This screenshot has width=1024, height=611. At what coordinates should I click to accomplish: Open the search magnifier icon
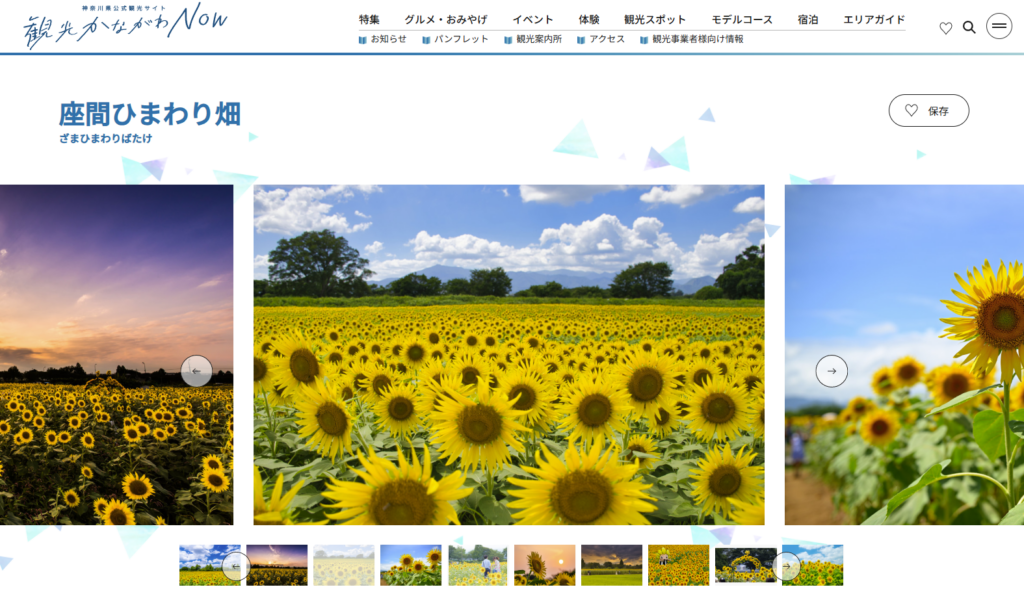969,28
